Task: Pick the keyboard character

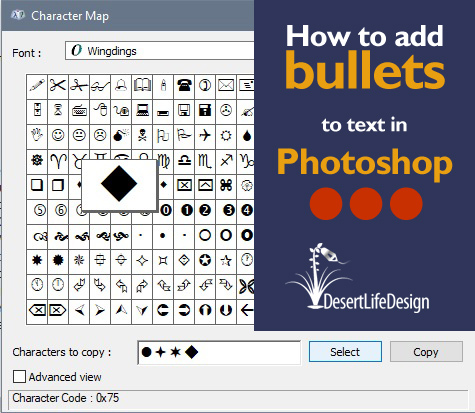Action: tap(79, 110)
